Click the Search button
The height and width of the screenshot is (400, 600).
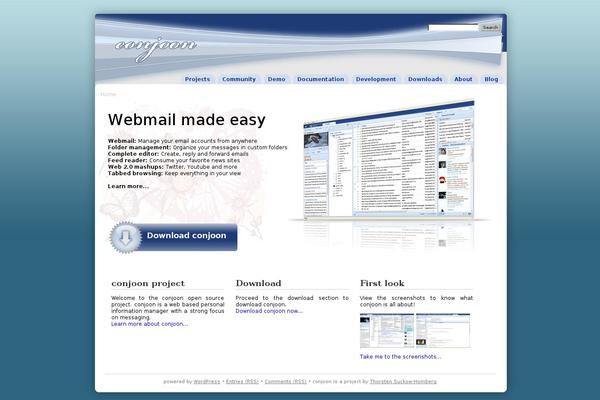(x=490, y=28)
